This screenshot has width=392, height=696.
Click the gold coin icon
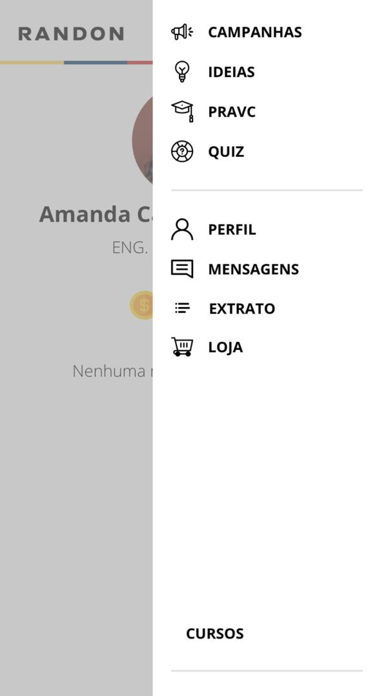coord(142,305)
